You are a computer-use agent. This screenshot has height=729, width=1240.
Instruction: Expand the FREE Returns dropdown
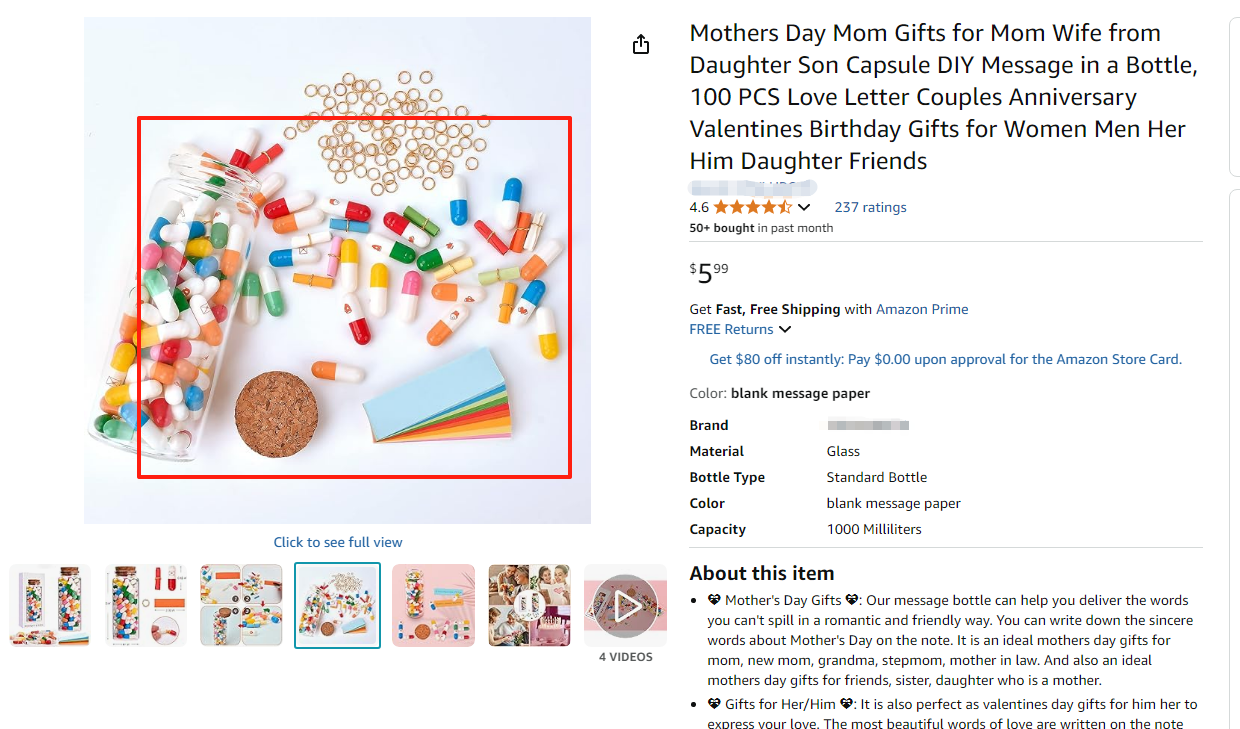[x=785, y=330]
